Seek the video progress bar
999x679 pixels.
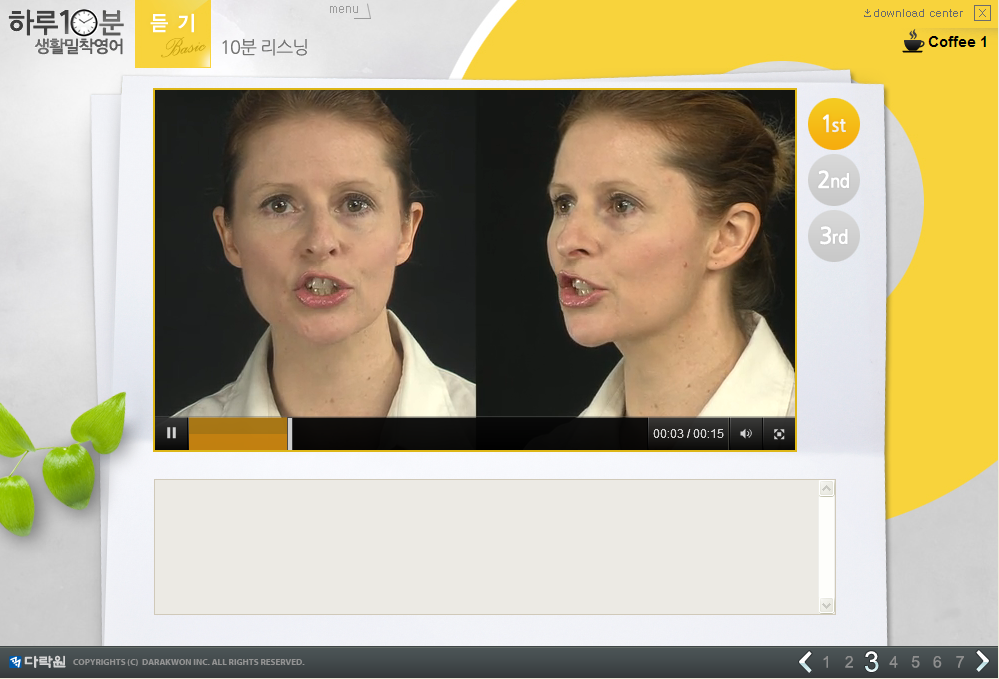tap(468, 434)
